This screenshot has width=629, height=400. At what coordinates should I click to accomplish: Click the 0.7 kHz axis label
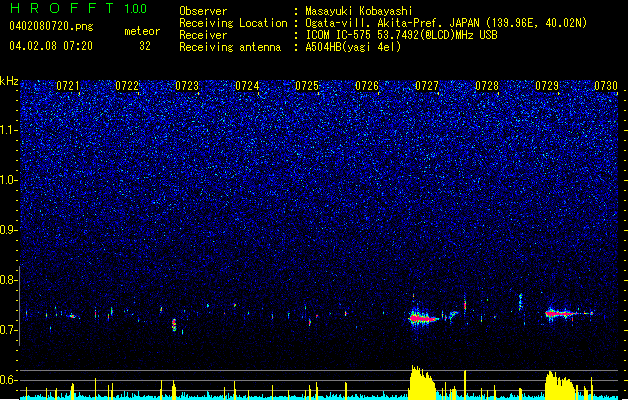(8, 330)
